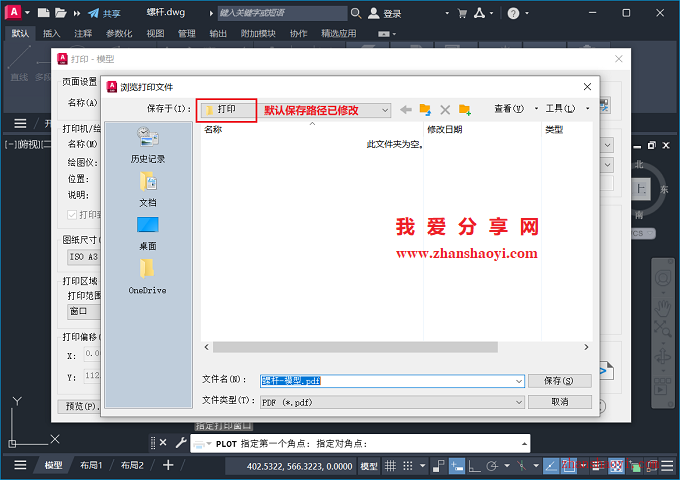
Task: Open the 插入 ribbon tab
Action: (x=52, y=33)
